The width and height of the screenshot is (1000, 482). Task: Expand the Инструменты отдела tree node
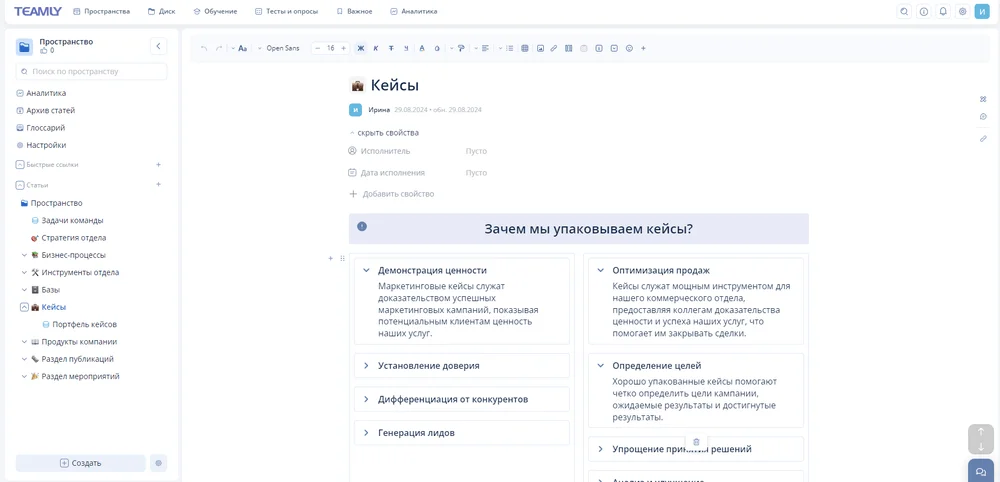pyautogui.click(x=24, y=272)
